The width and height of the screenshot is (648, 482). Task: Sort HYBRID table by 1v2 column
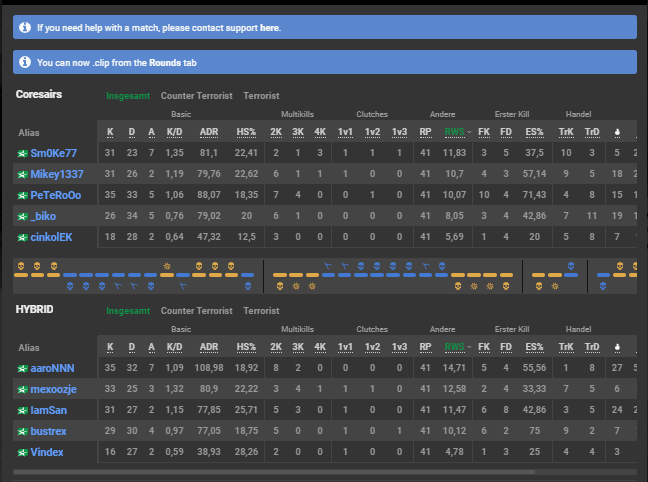click(x=372, y=347)
